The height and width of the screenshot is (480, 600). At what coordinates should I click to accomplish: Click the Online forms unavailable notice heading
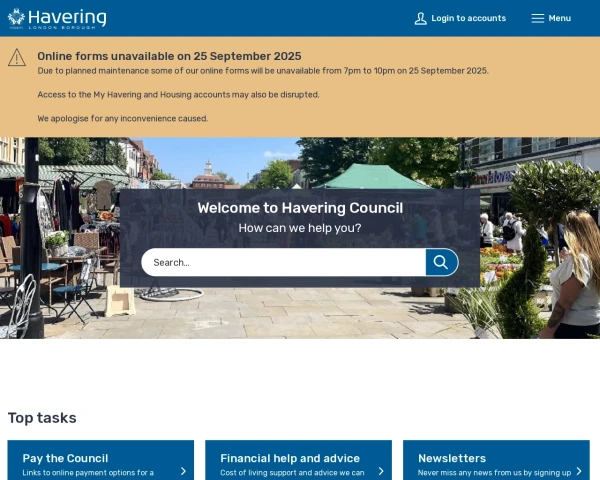pyautogui.click(x=169, y=56)
